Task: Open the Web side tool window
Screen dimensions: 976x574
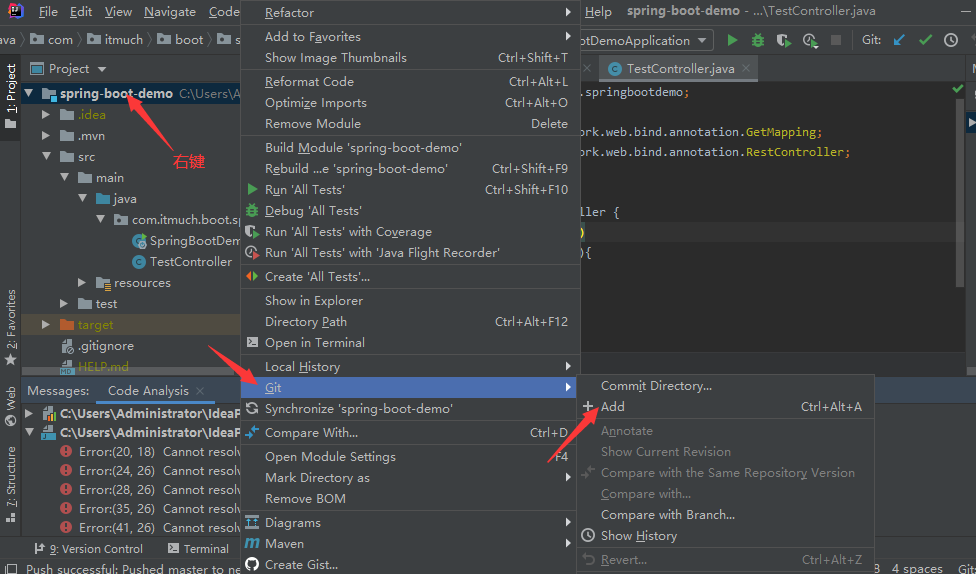Action: click(x=11, y=406)
